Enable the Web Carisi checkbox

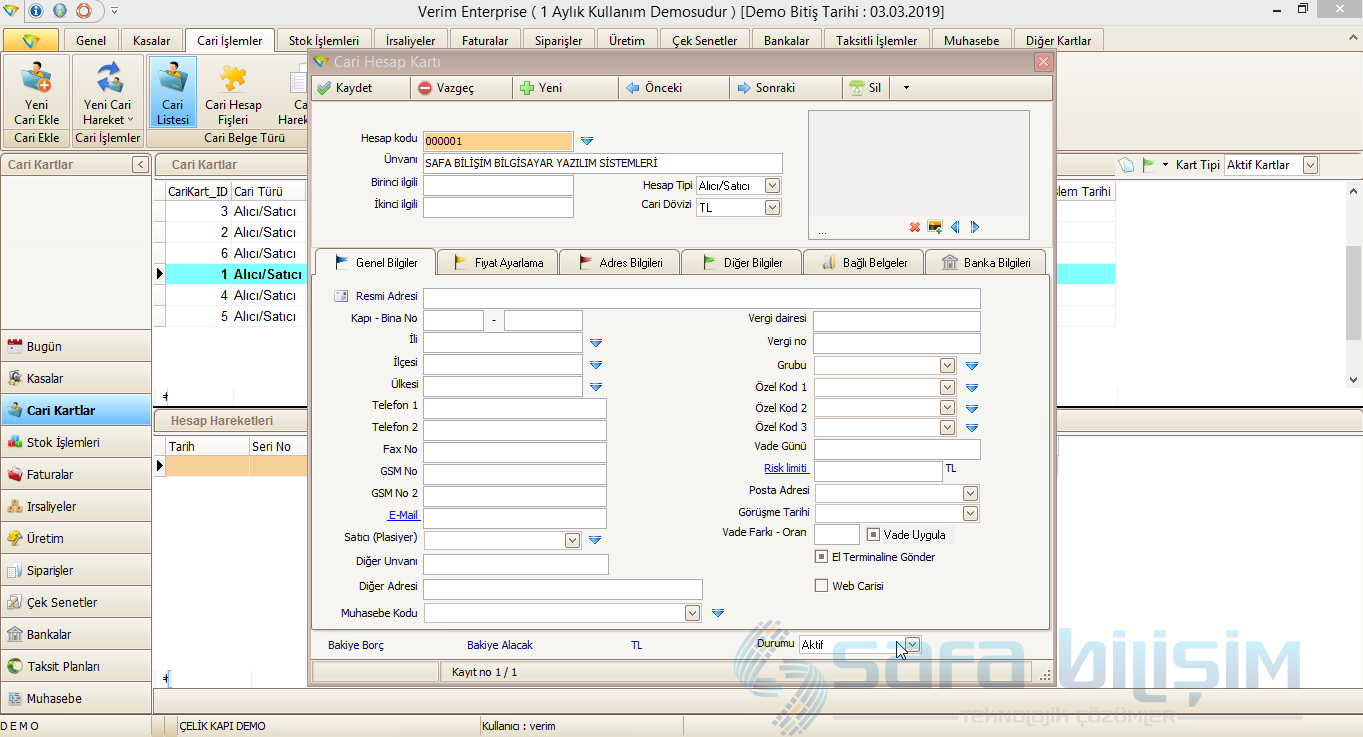(822, 586)
